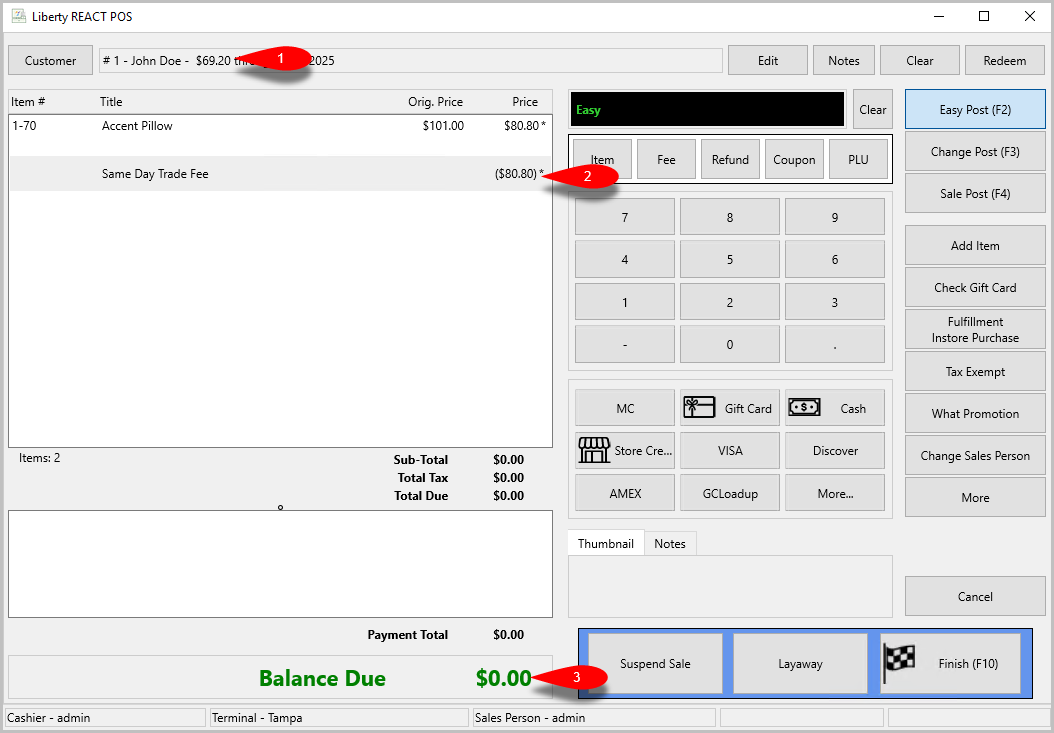Tap keypad number 7
The width and height of the screenshot is (1054, 733).
625,217
